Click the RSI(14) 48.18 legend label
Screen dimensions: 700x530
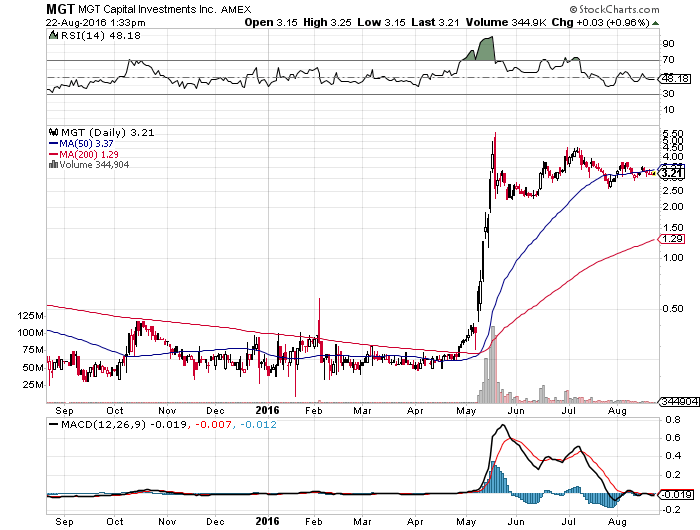pyautogui.click(x=100, y=35)
